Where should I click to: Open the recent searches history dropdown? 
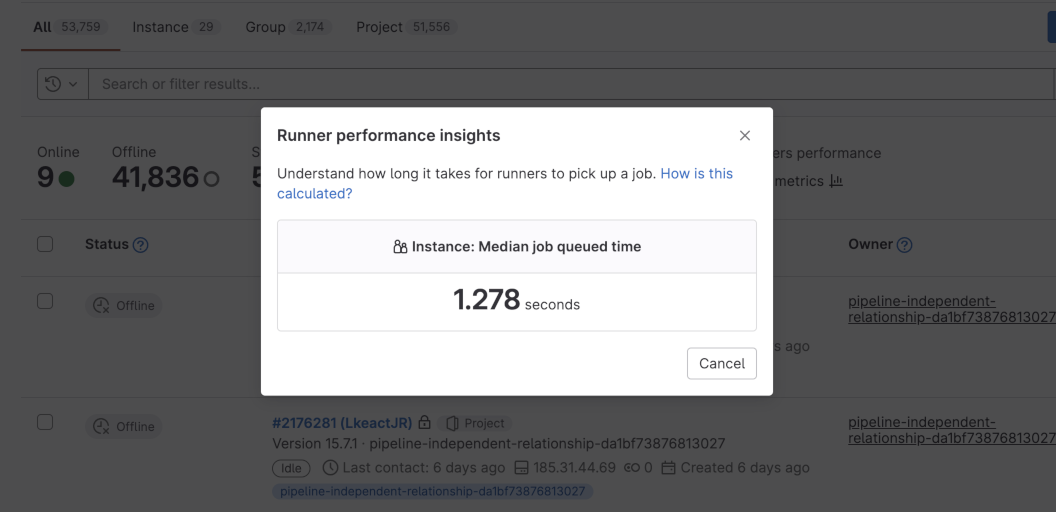(x=62, y=84)
